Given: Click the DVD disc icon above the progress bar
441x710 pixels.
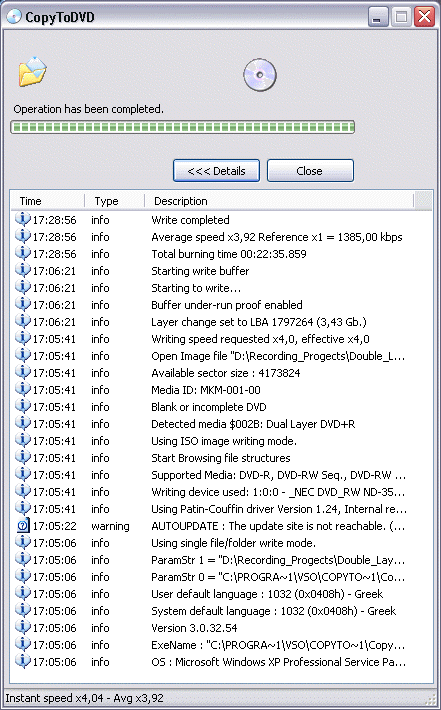Looking at the screenshot, I should [259, 75].
